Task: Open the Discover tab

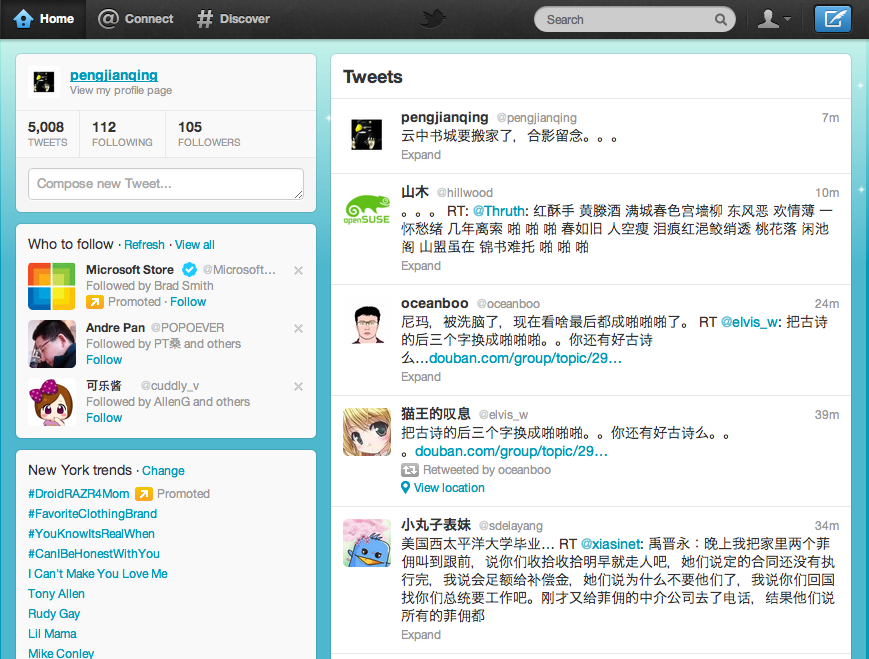Action: pos(233,19)
